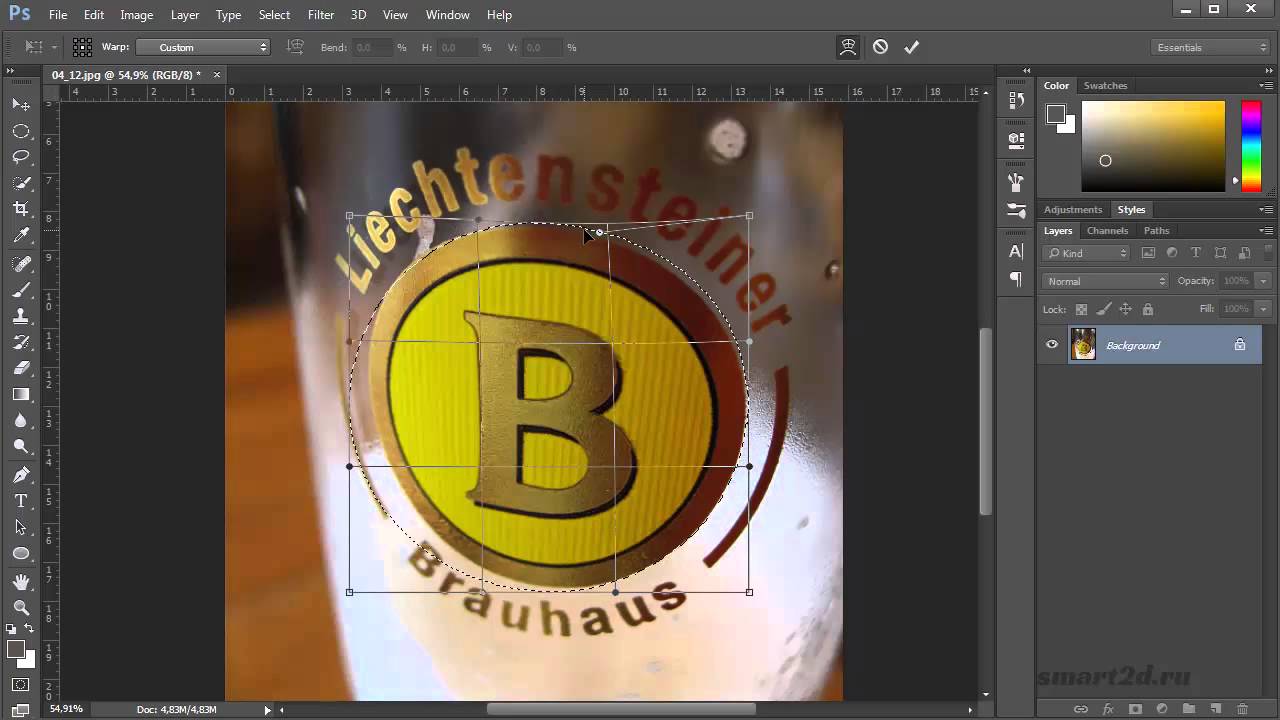Image resolution: width=1280 pixels, height=720 pixels.
Task: Switch to the Channels tab
Action: click(x=1108, y=231)
